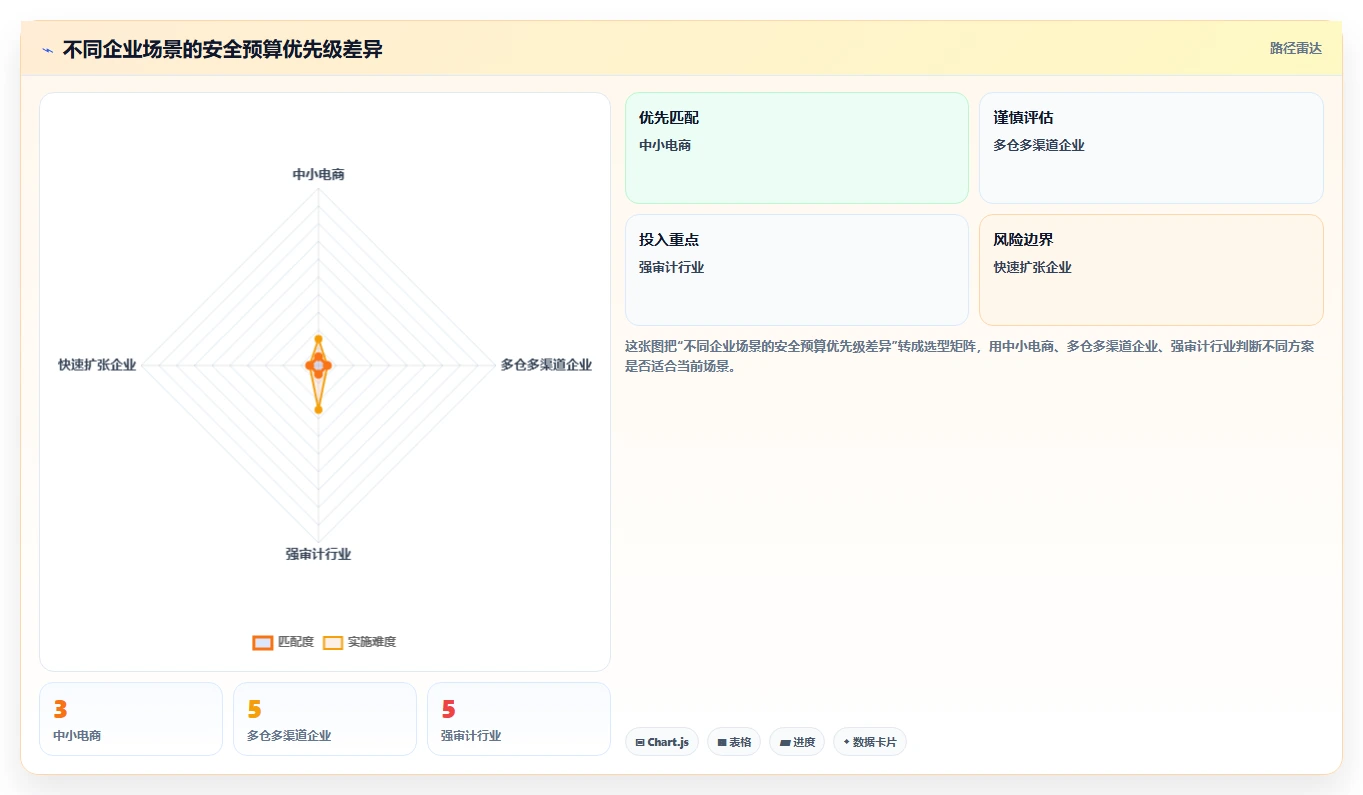
Task: Click the description paragraph starting 这张图把
Action: click(970, 356)
